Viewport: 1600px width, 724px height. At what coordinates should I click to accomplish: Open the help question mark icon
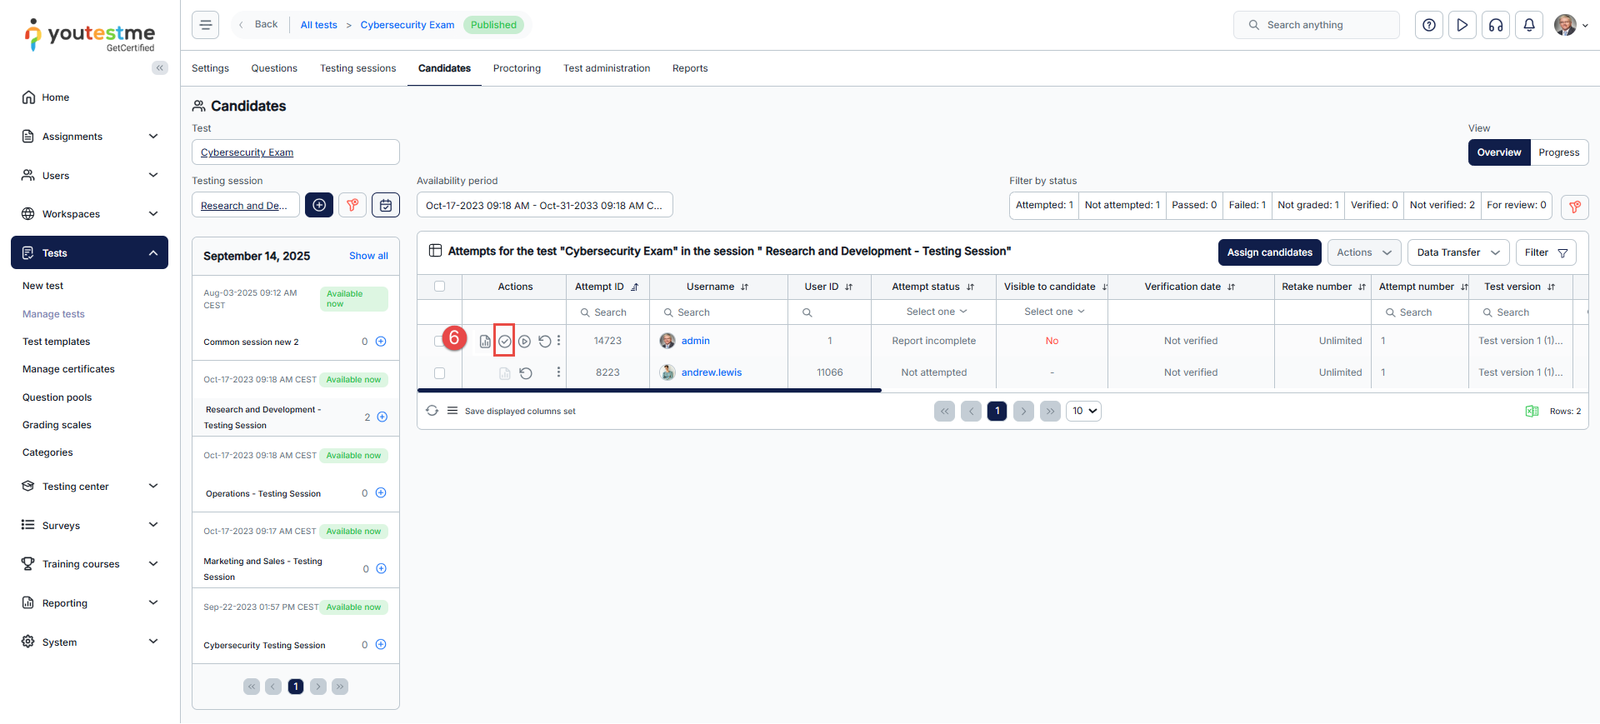coord(1429,25)
